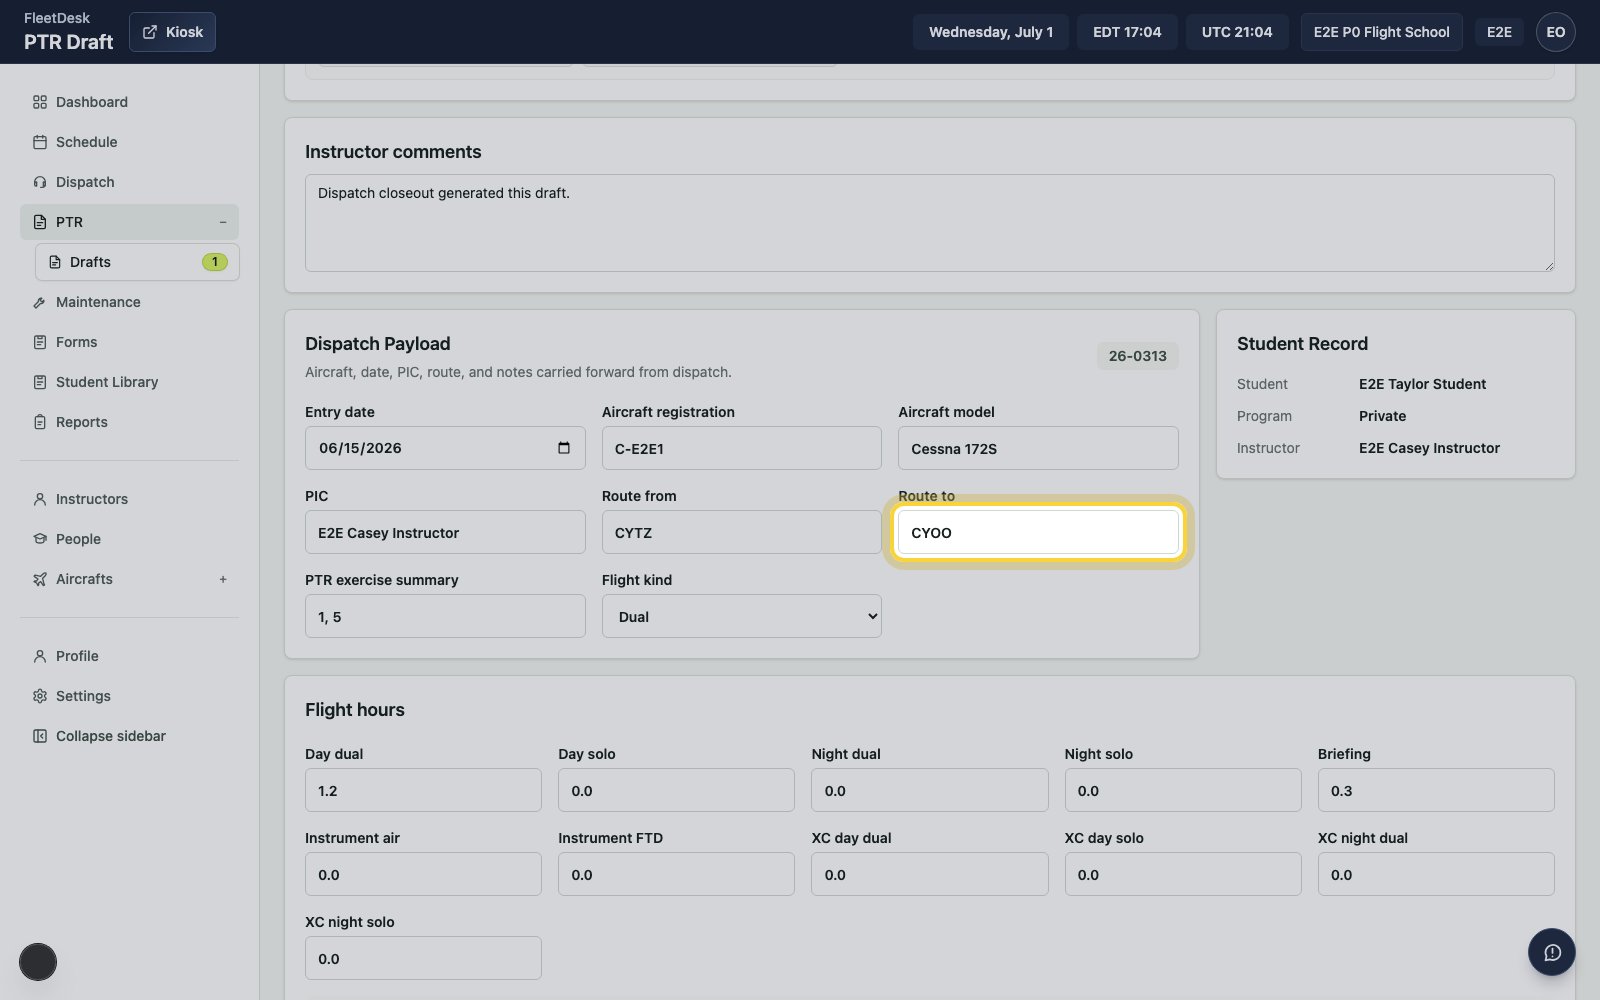
Task: Focus the Aircraft registration field
Action: pyautogui.click(x=742, y=448)
